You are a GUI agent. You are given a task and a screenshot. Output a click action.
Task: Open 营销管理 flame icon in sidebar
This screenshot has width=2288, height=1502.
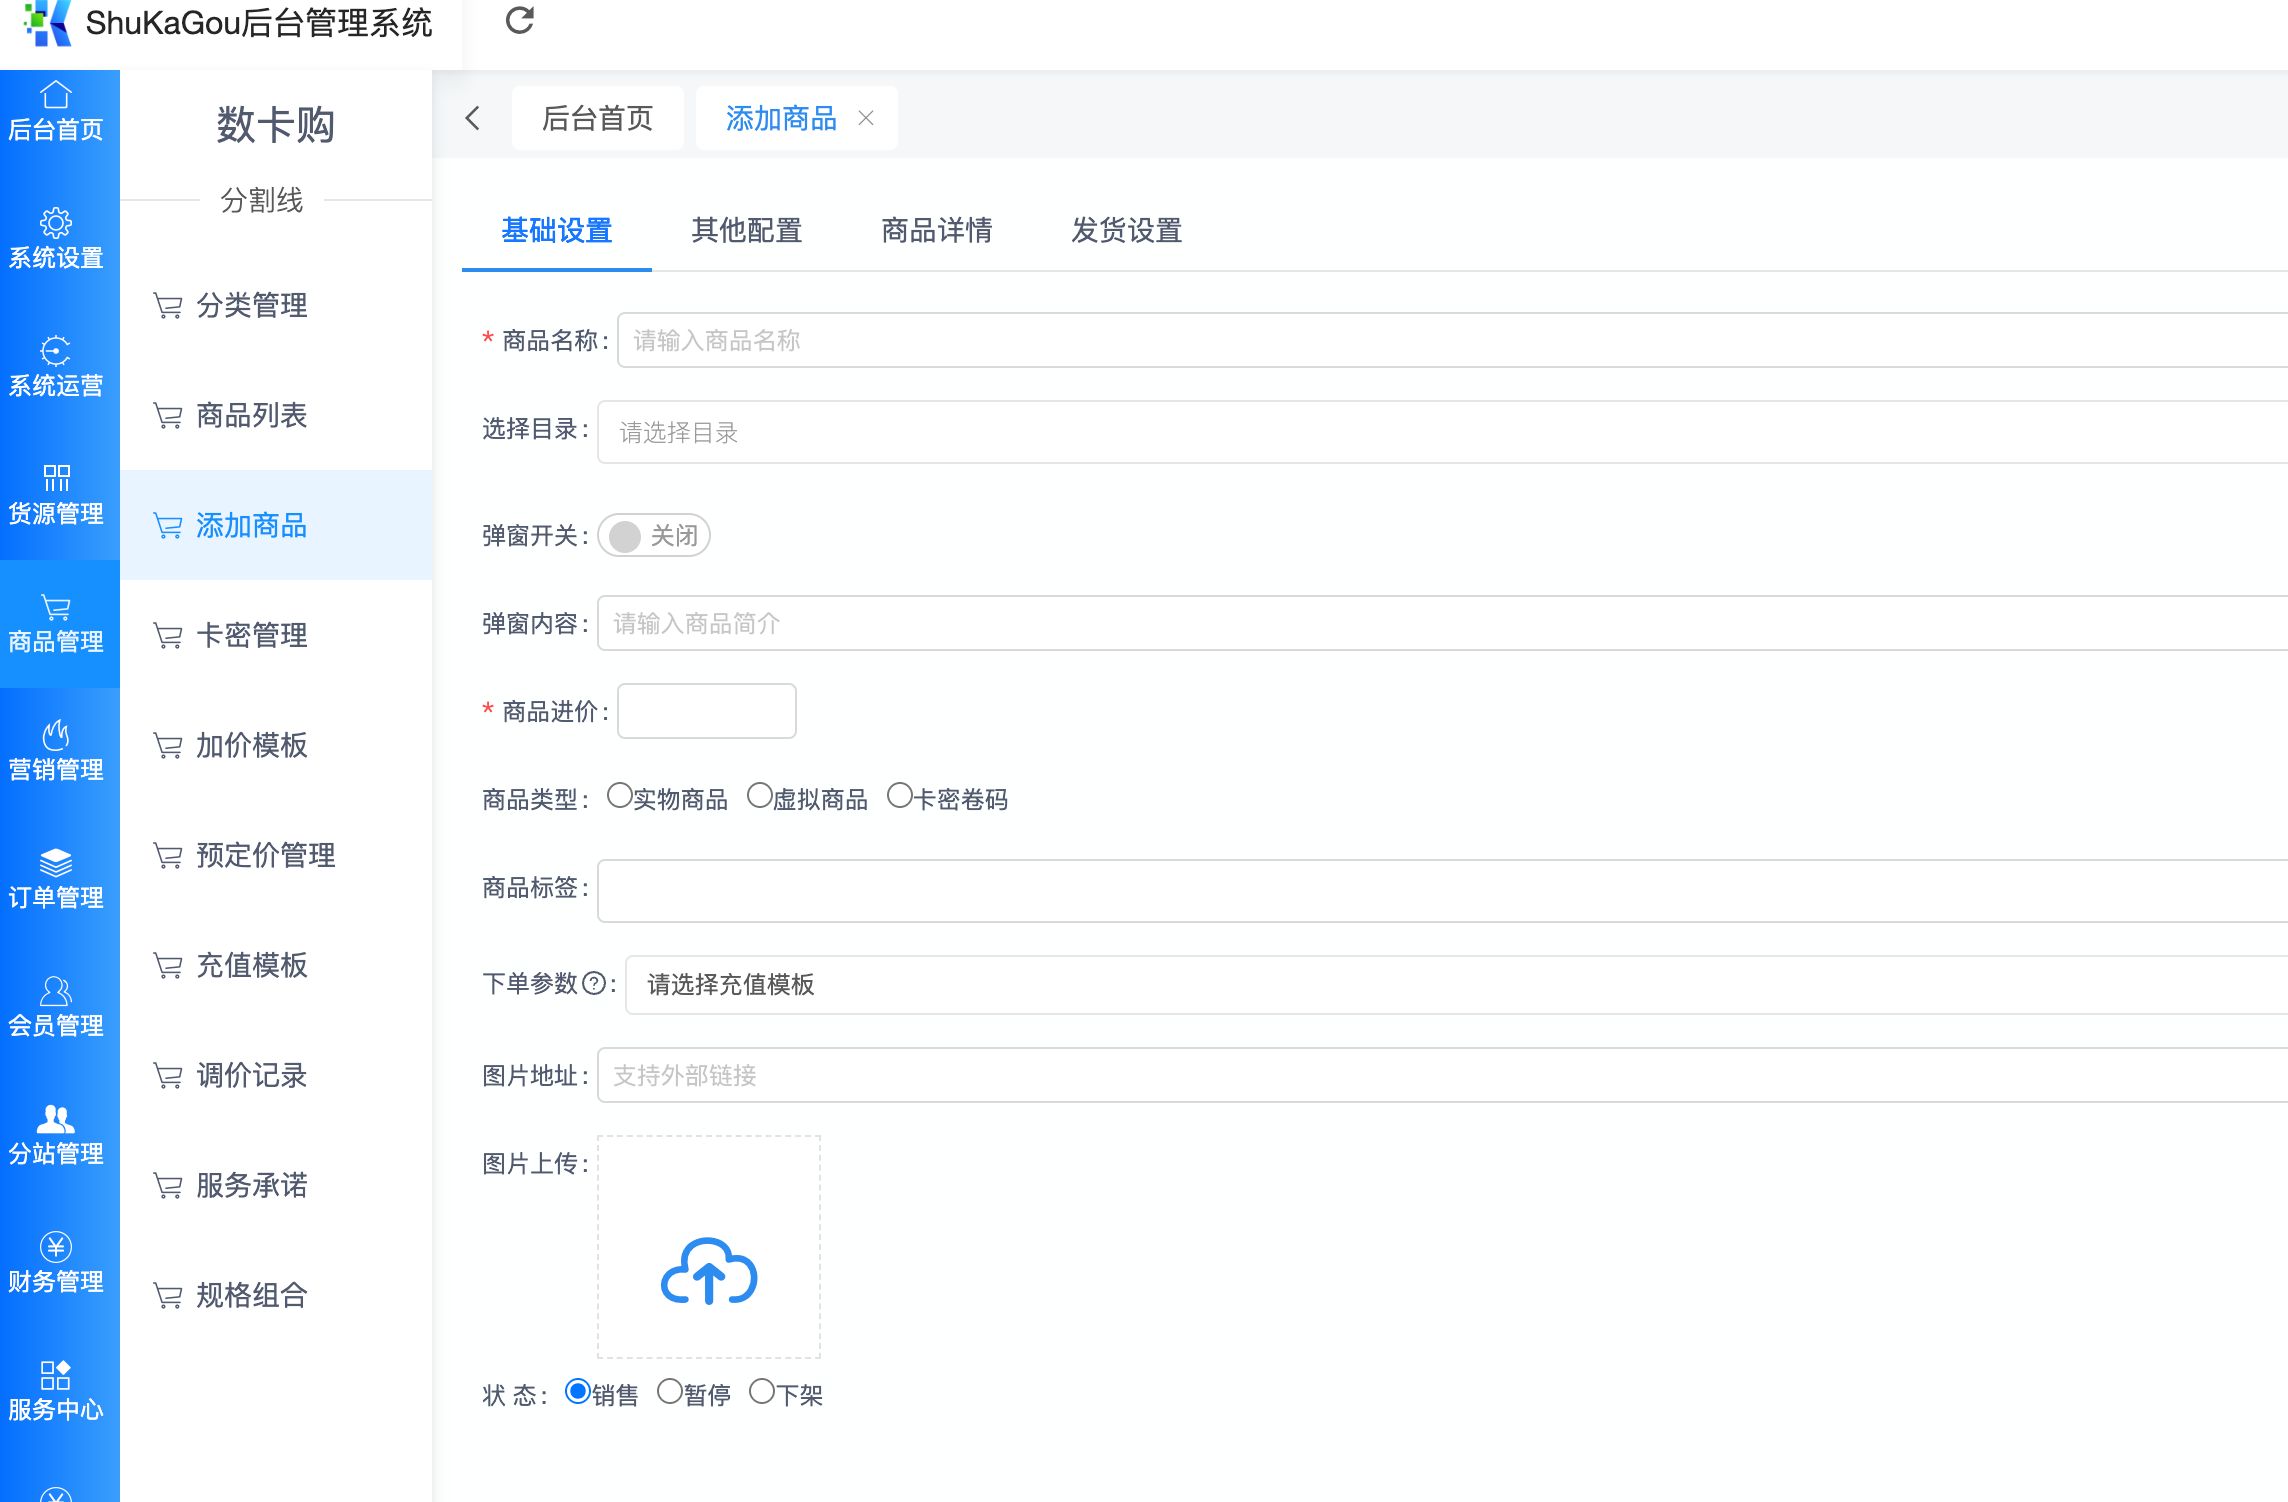[56, 734]
